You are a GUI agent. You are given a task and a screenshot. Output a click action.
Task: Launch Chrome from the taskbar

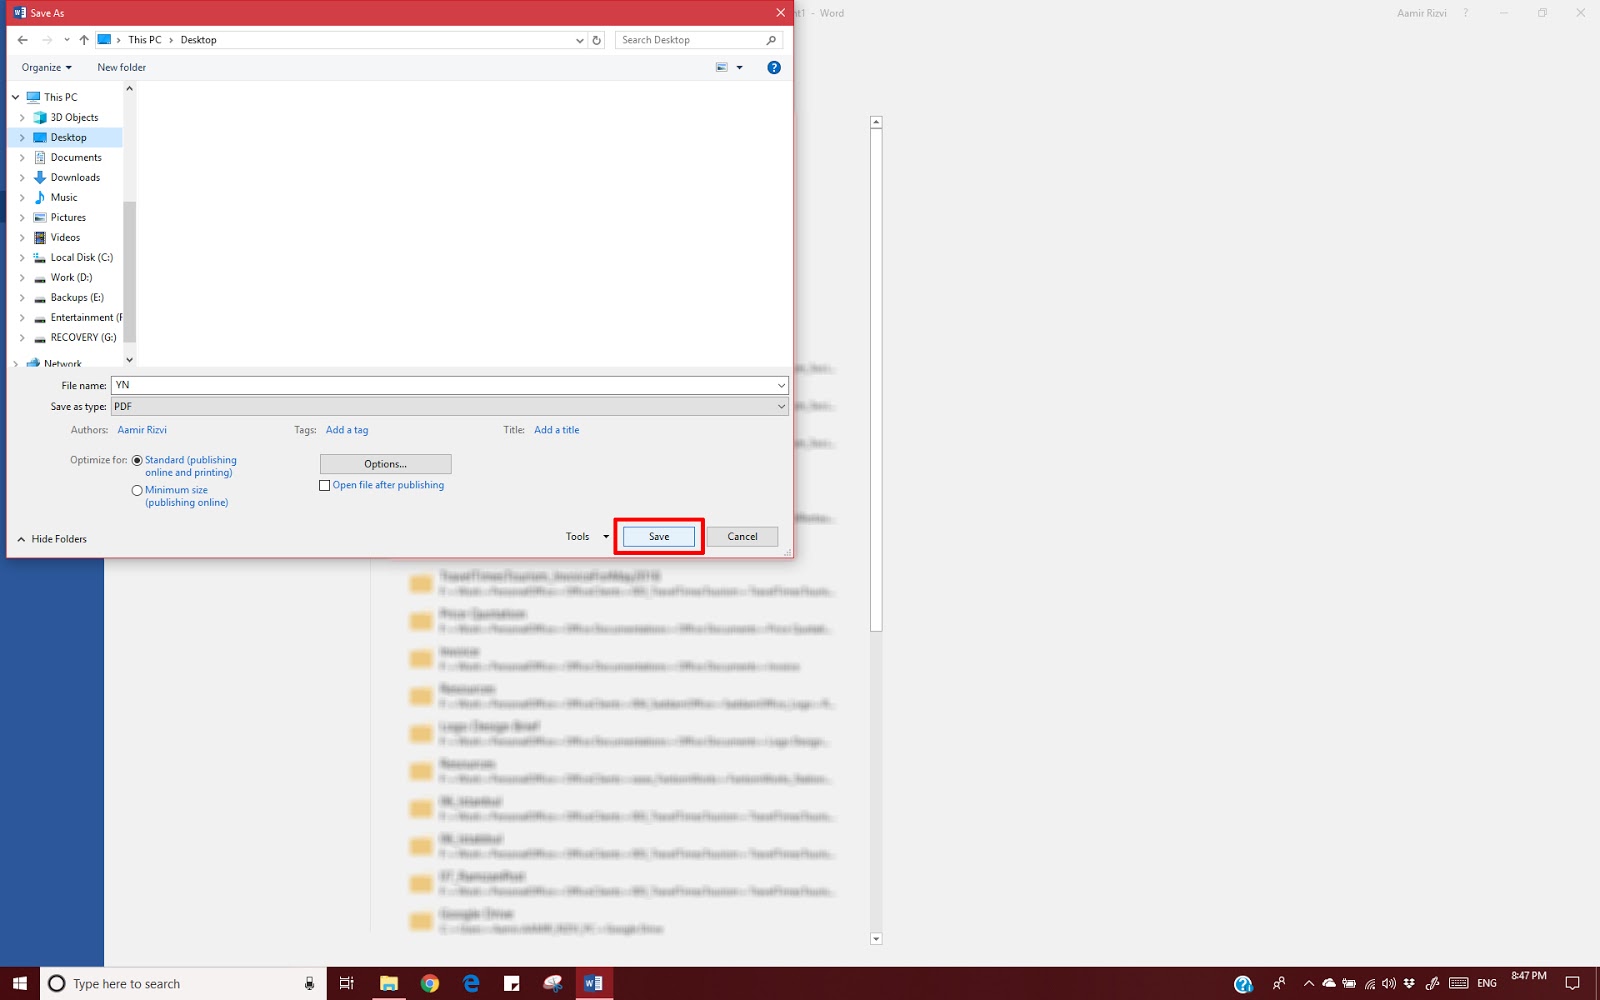pyautogui.click(x=430, y=984)
